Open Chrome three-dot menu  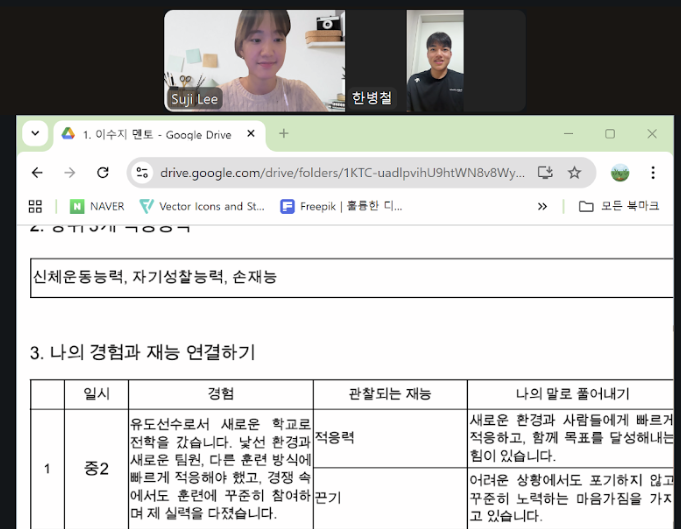(x=653, y=173)
